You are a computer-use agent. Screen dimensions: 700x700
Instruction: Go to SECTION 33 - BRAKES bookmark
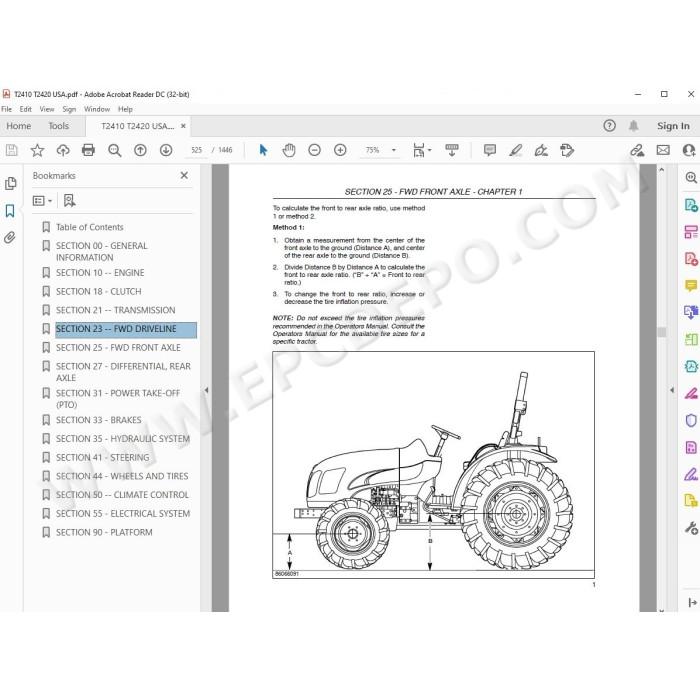tap(99, 420)
